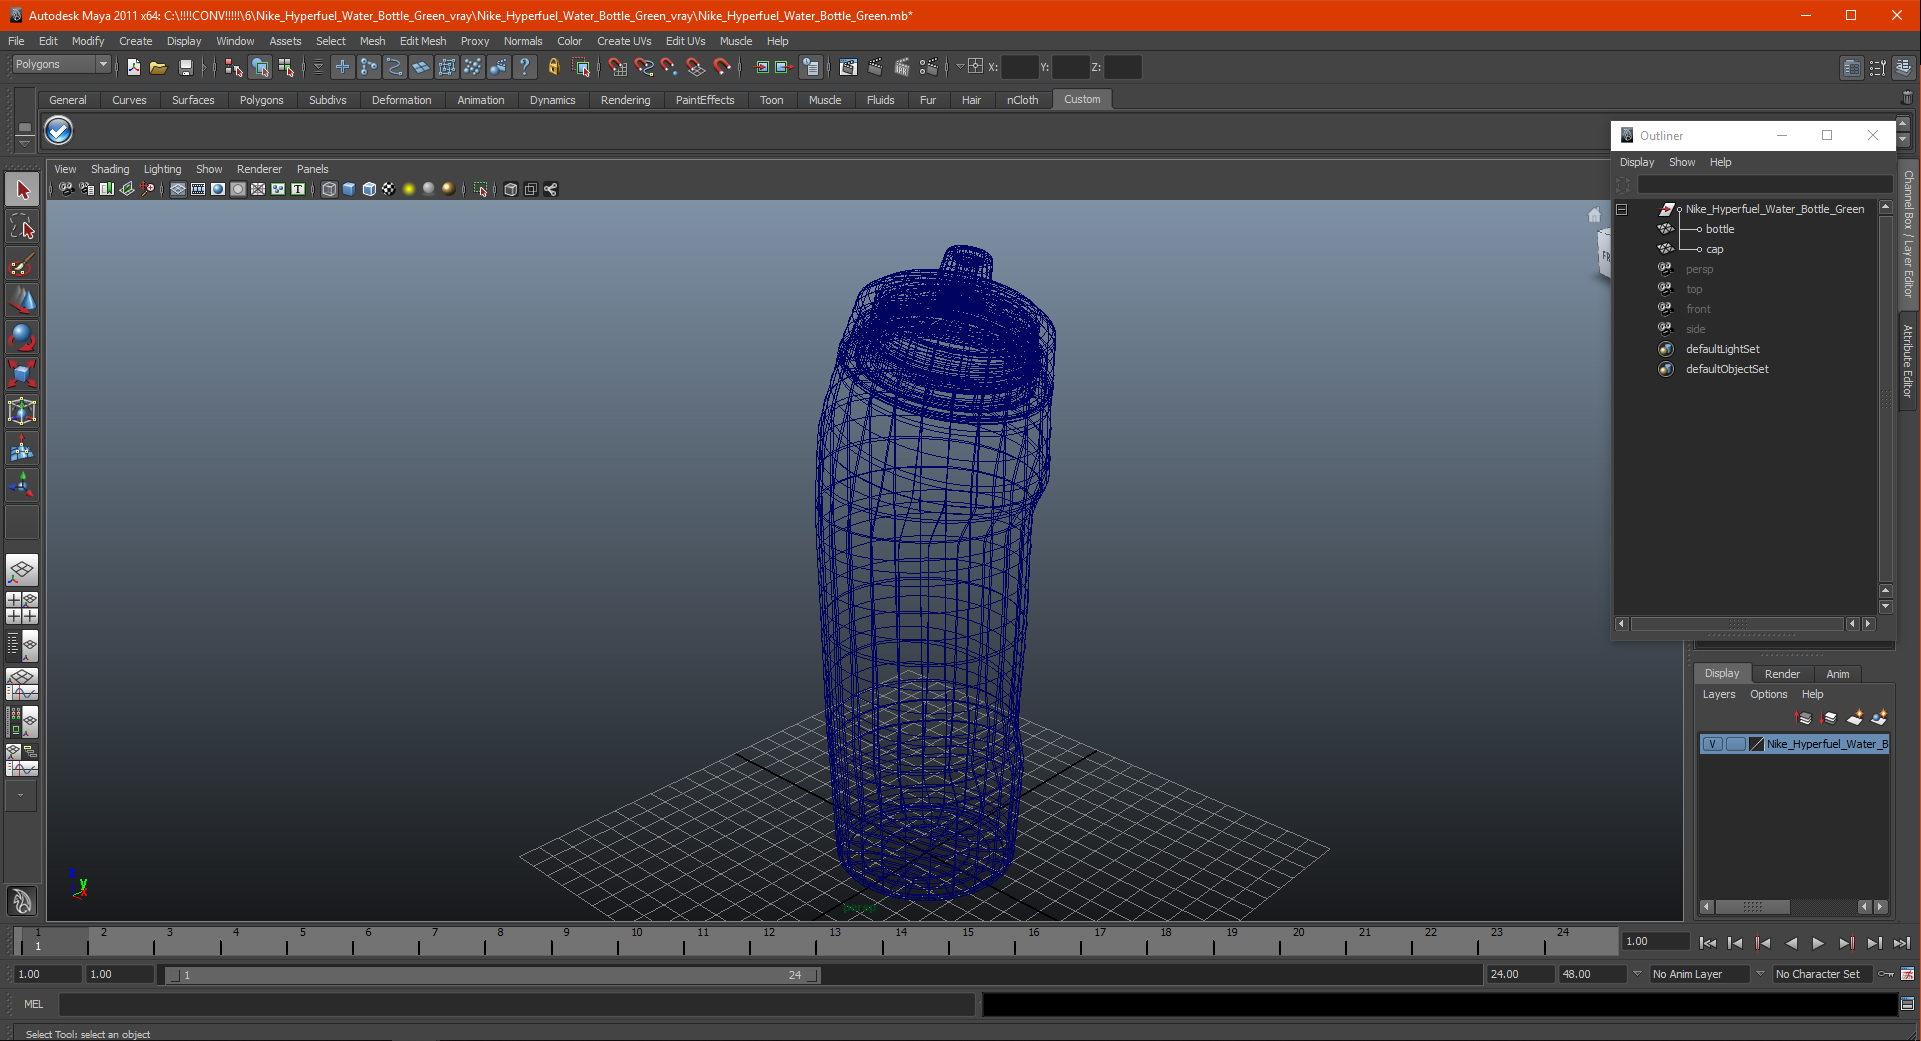Move selected display layer down
Screen dimensions: 1921x1041
coord(1829,718)
